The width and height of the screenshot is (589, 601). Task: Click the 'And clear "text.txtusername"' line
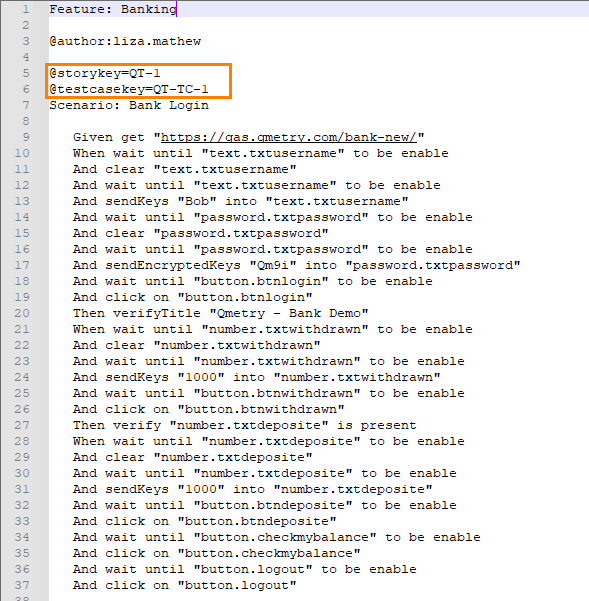185,169
